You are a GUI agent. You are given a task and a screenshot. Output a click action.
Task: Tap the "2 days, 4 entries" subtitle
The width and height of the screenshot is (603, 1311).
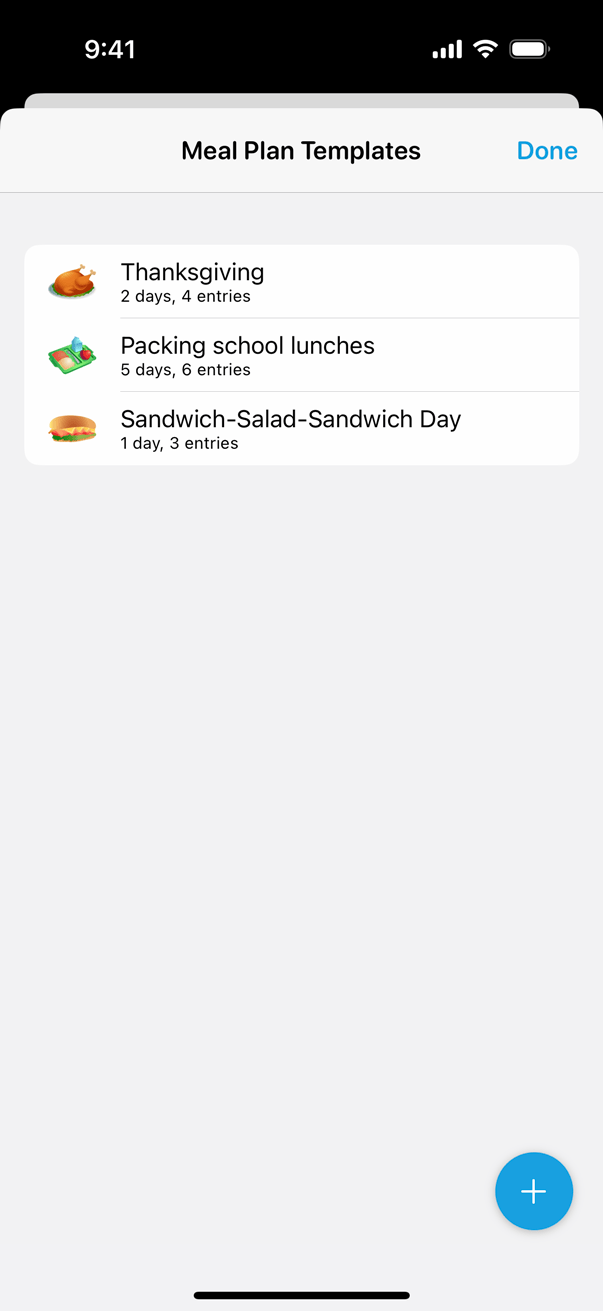click(185, 297)
